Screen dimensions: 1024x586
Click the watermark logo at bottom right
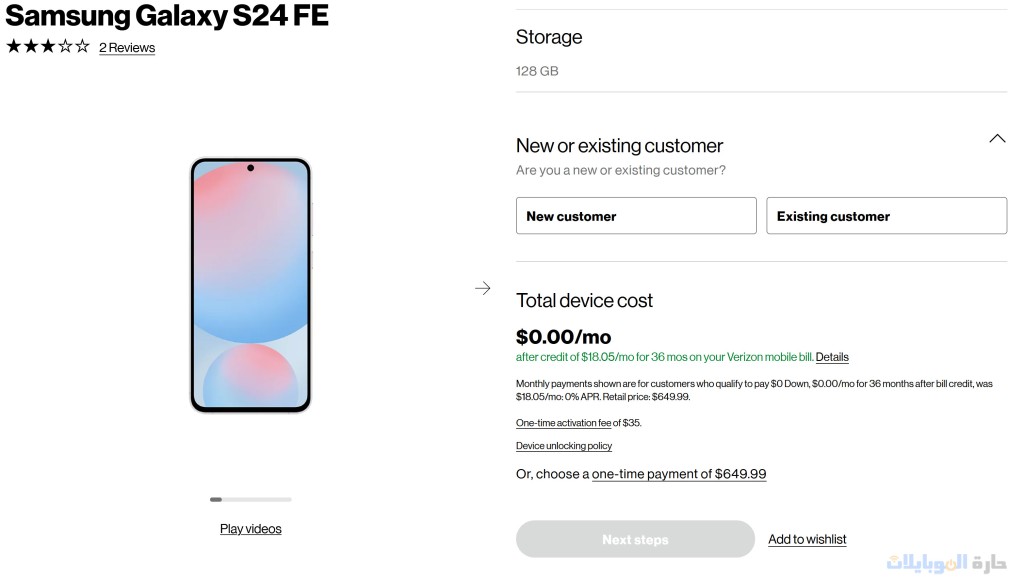(483, 288)
